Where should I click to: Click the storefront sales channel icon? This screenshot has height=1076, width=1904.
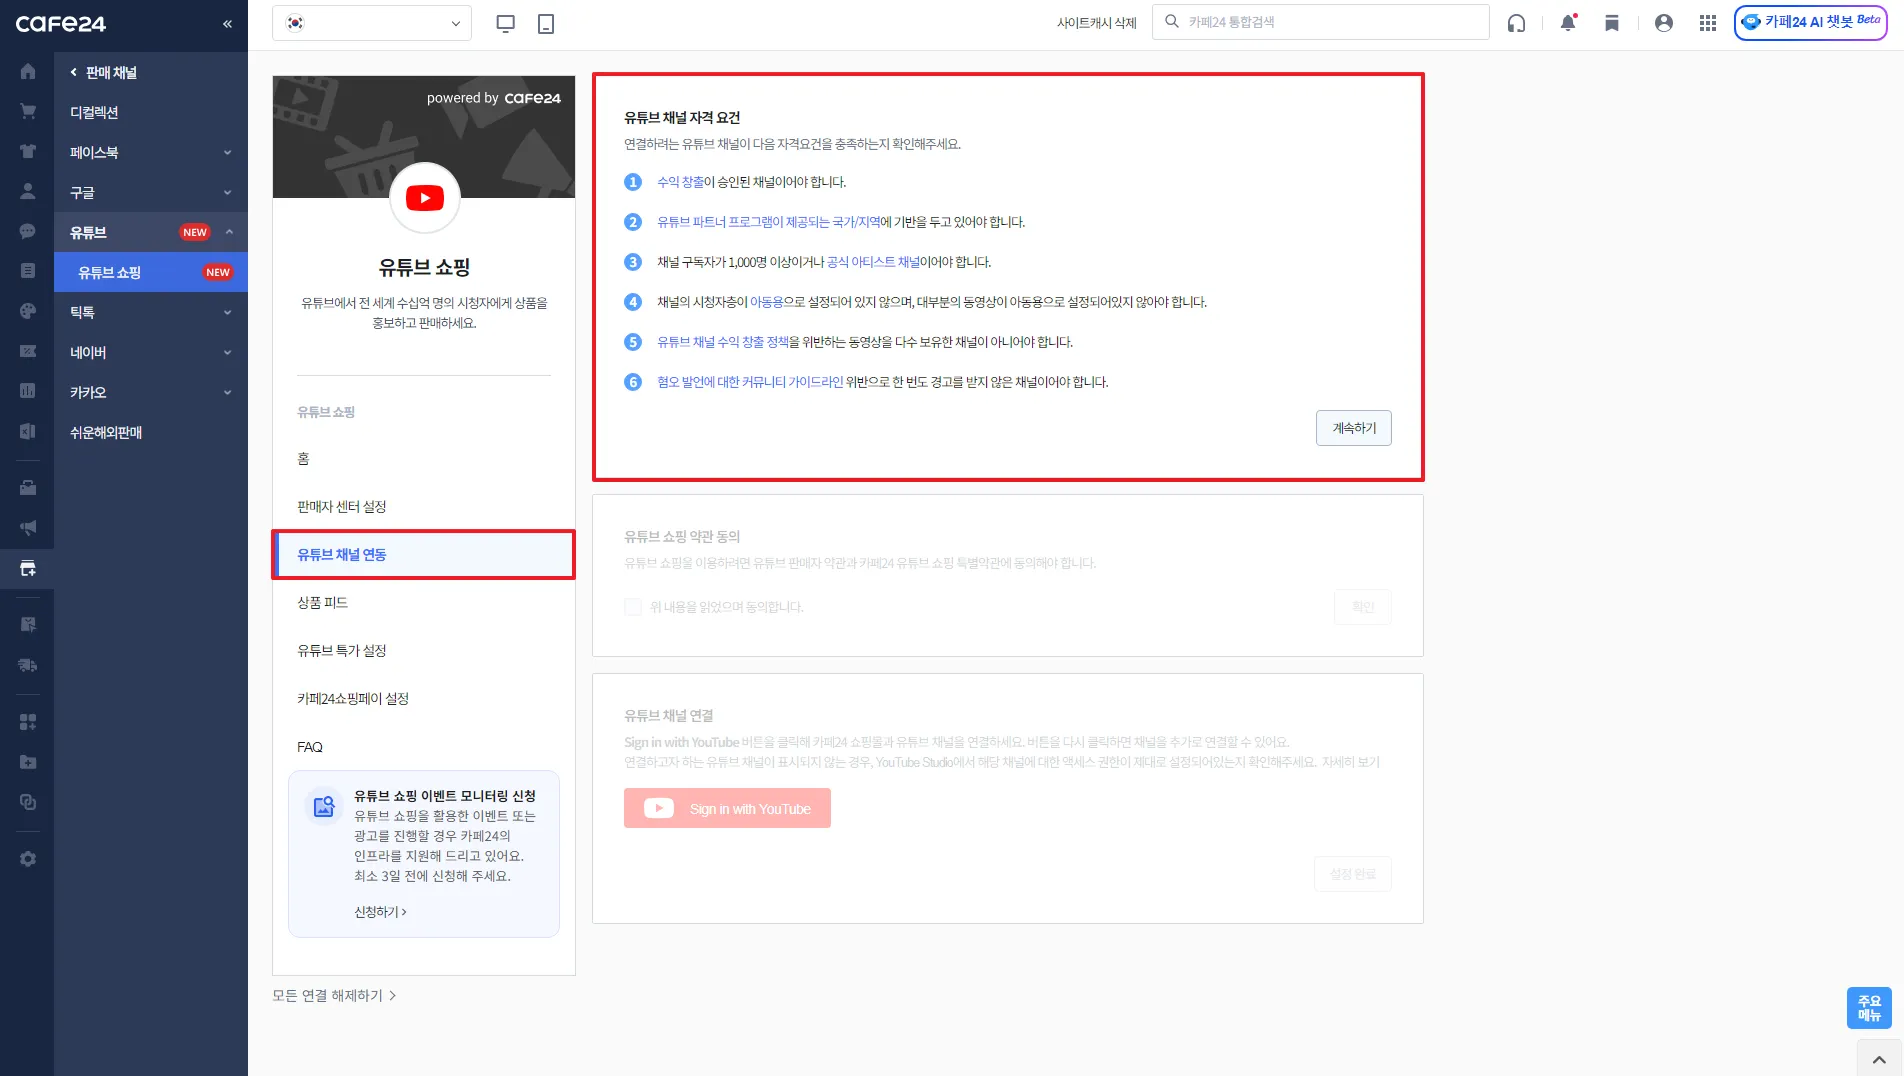coord(28,569)
